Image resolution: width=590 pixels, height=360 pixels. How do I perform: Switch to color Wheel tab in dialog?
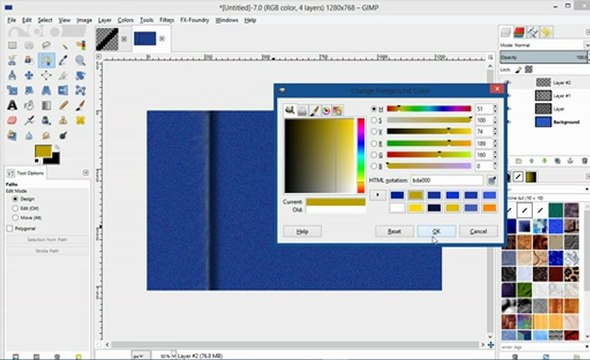(x=326, y=110)
